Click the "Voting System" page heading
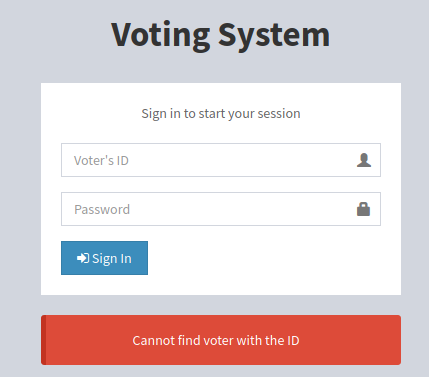 [x=221, y=35]
